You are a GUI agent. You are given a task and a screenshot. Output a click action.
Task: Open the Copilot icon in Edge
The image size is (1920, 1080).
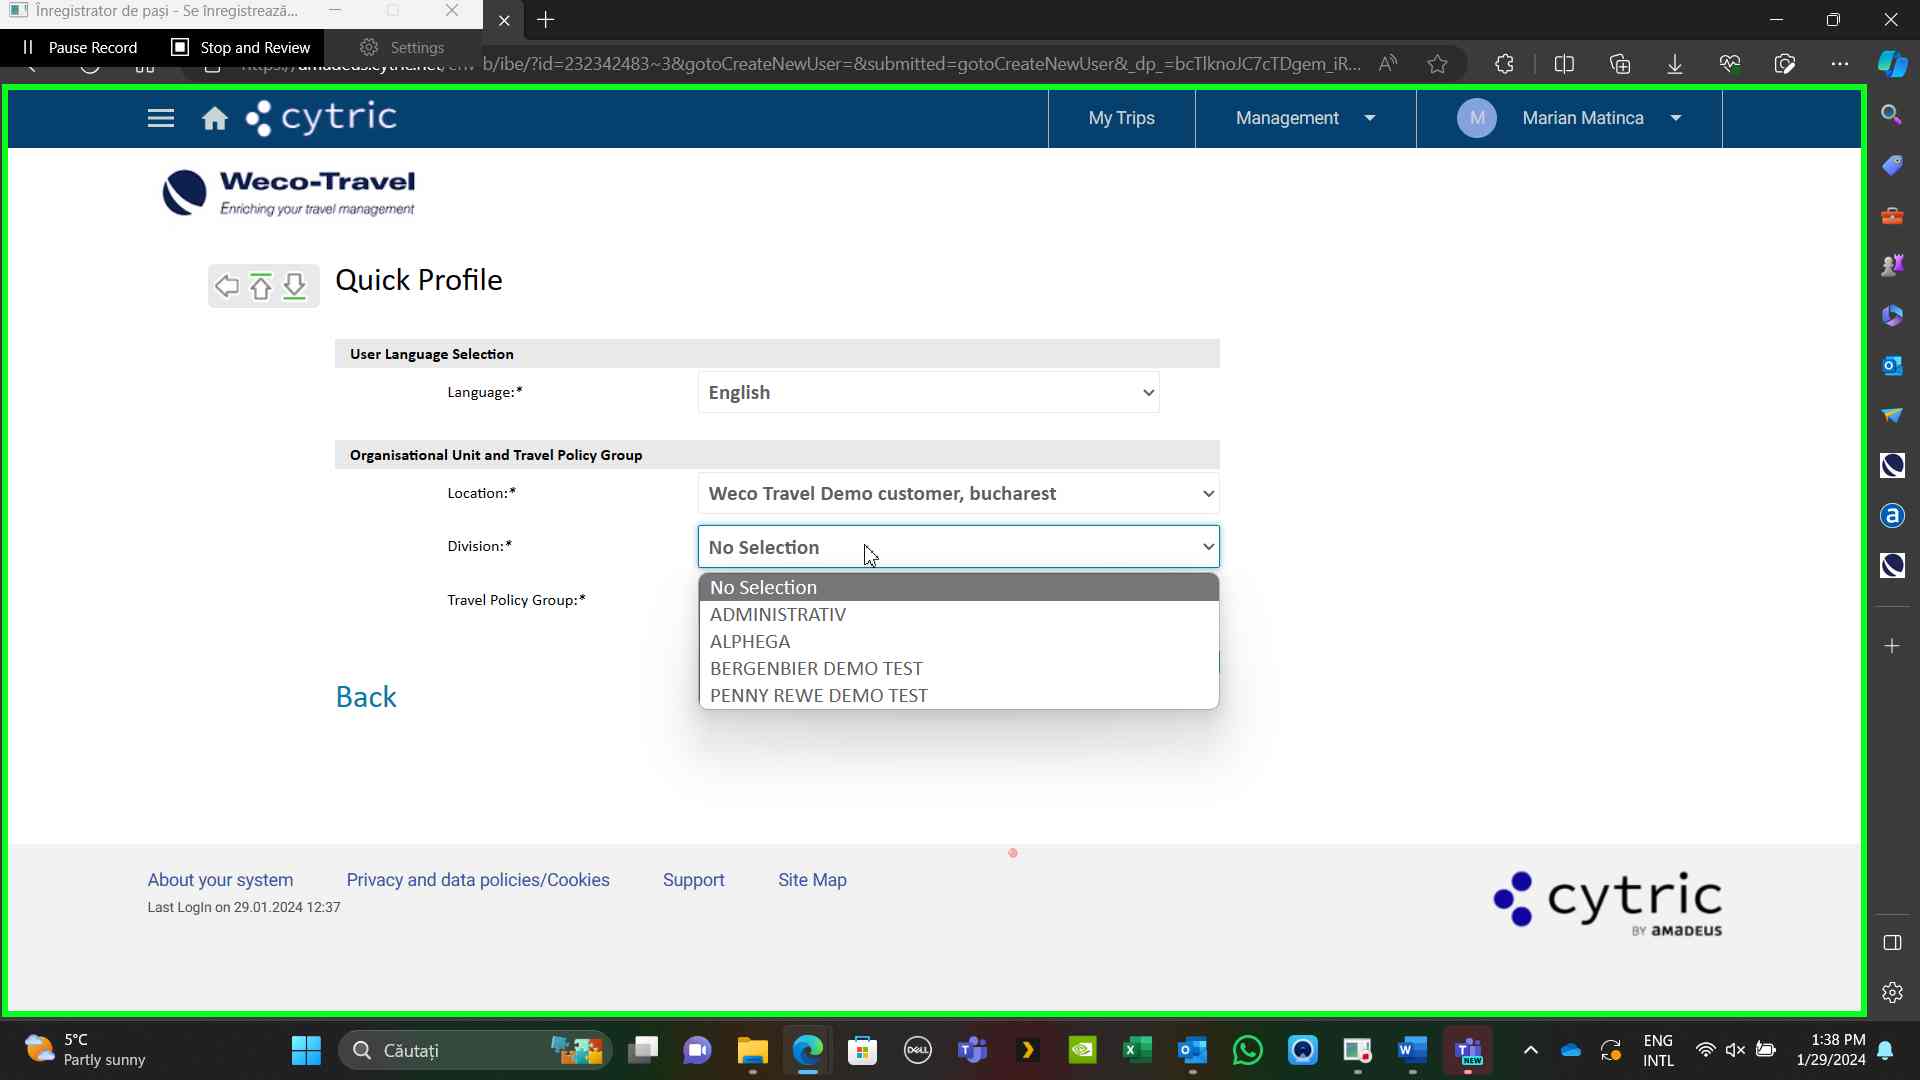pyautogui.click(x=1891, y=64)
